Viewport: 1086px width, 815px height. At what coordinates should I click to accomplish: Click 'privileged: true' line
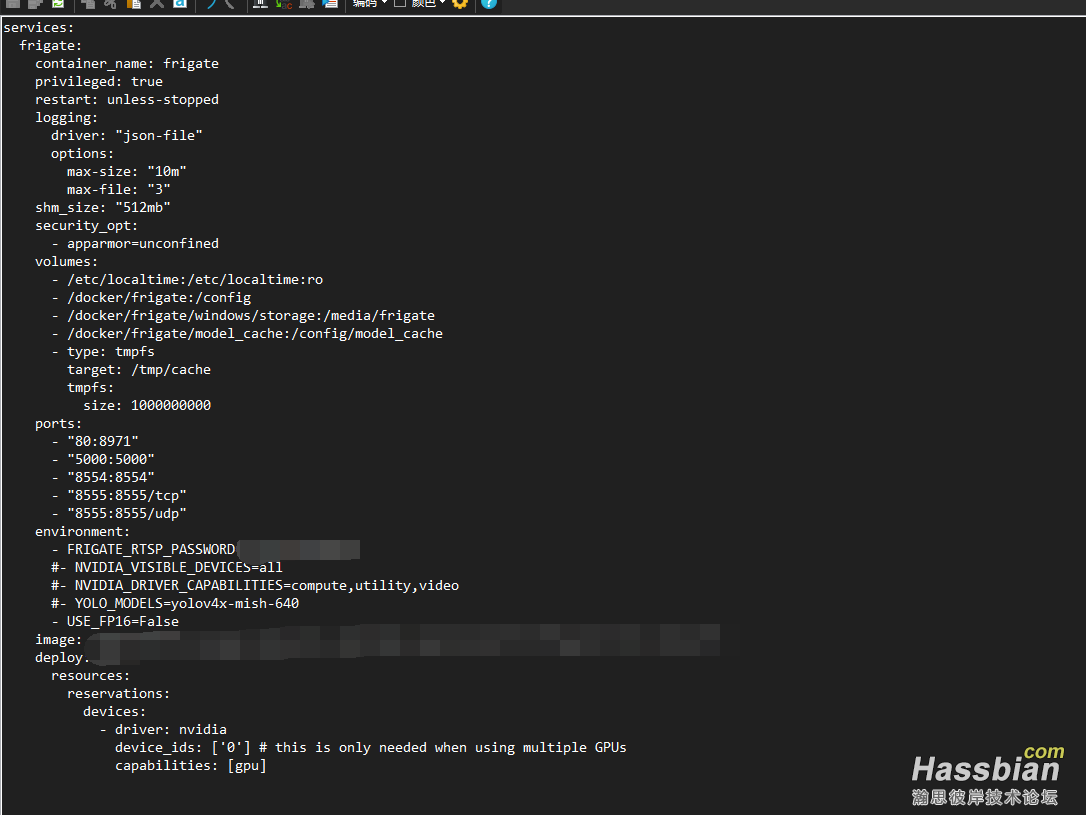(x=99, y=82)
